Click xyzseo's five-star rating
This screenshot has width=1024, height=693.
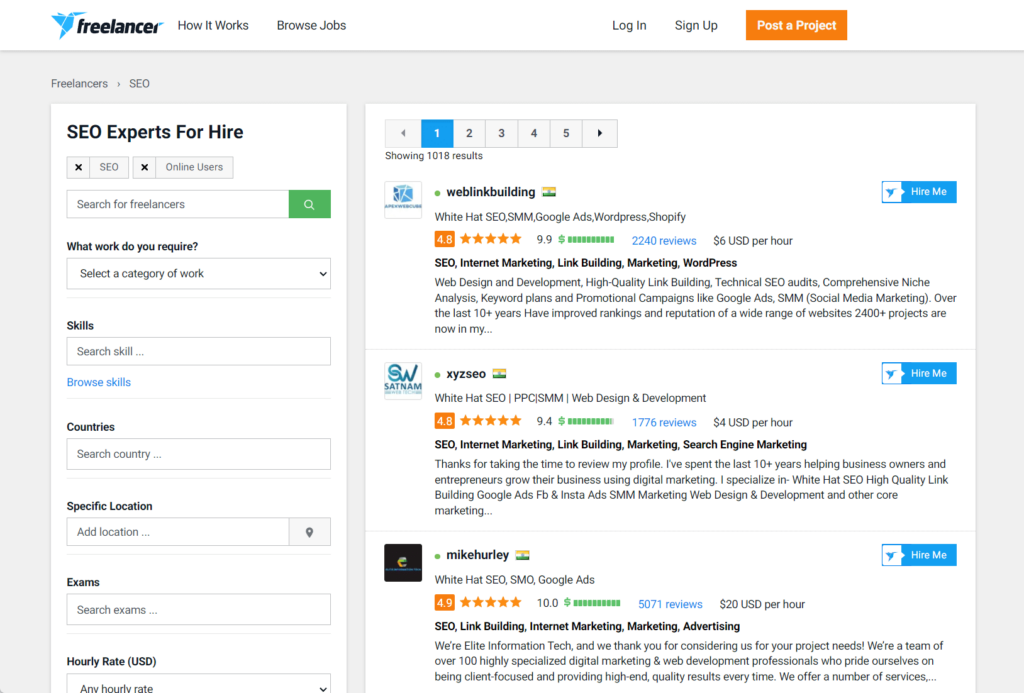491,421
